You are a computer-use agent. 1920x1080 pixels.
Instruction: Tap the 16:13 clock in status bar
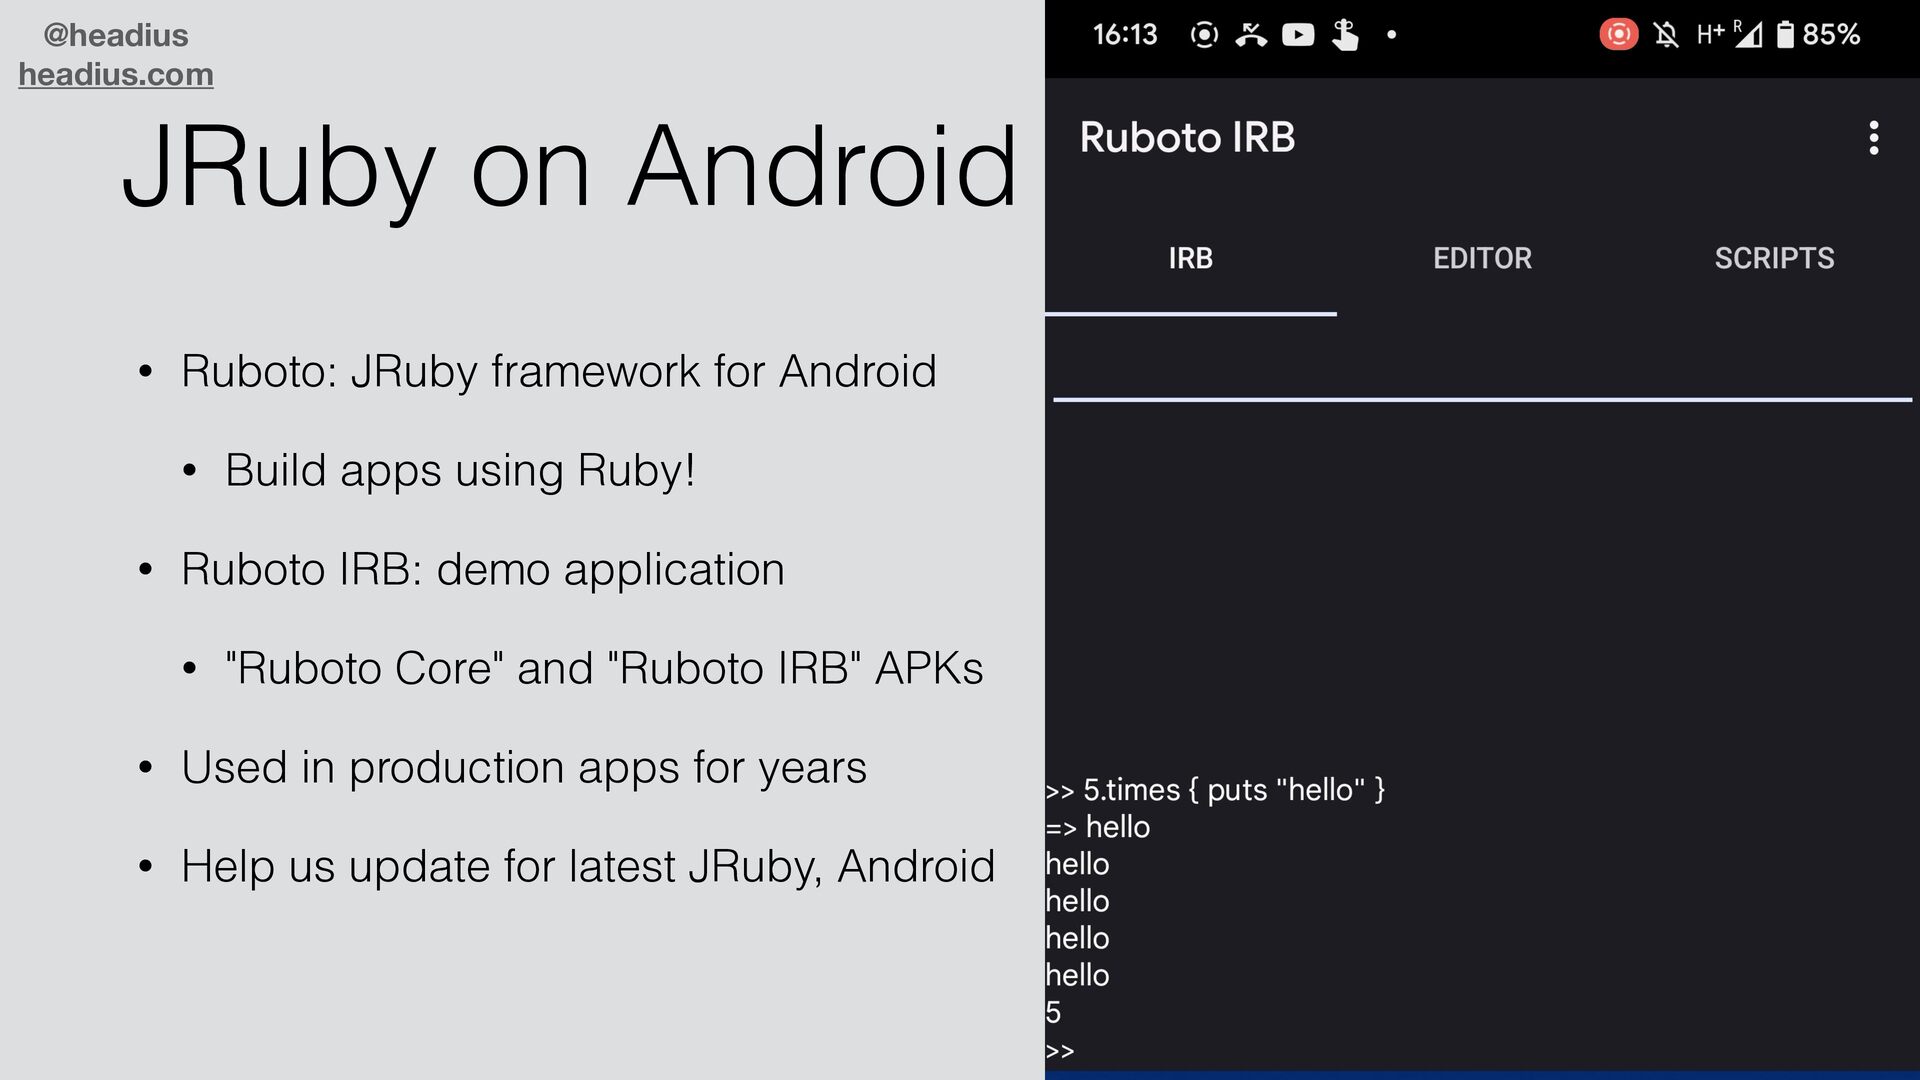pyautogui.click(x=1124, y=35)
